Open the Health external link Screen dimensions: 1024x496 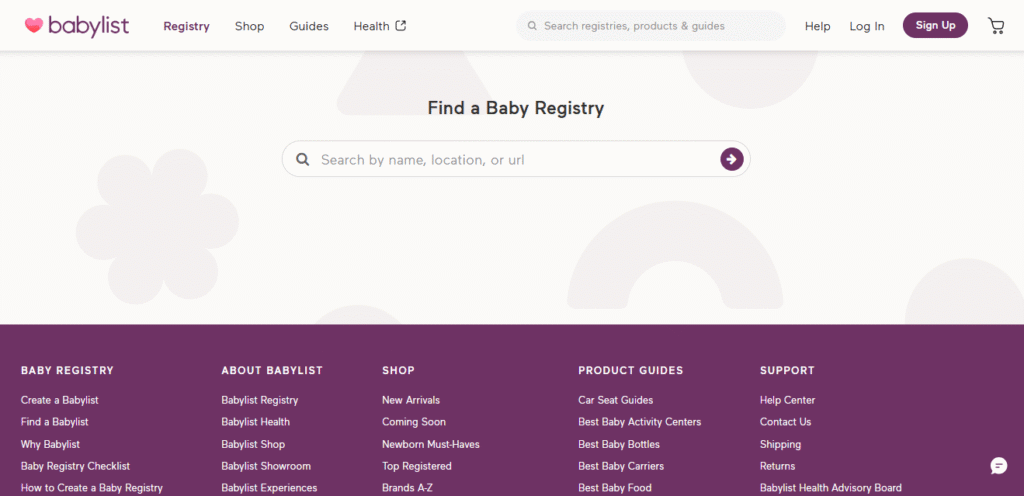pyautogui.click(x=379, y=26)
